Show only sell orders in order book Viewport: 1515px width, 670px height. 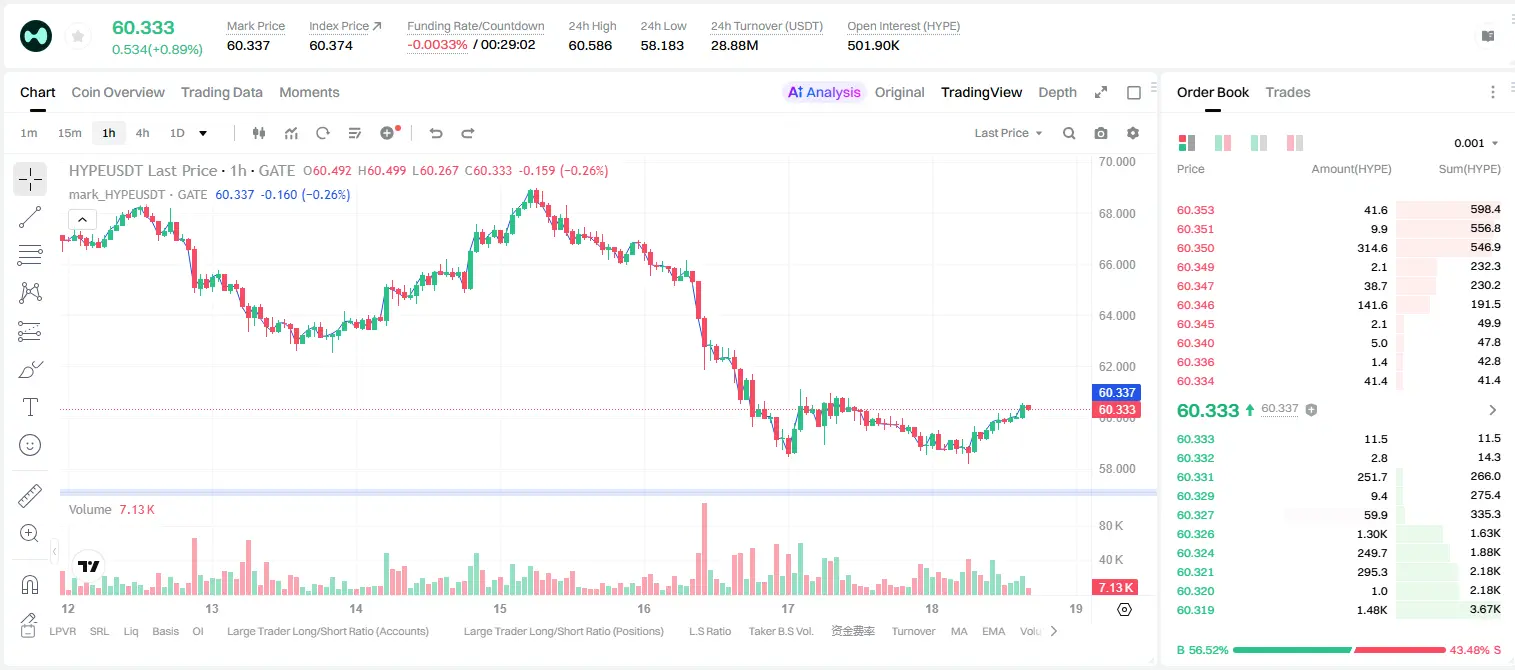(x=1295, y=143)
